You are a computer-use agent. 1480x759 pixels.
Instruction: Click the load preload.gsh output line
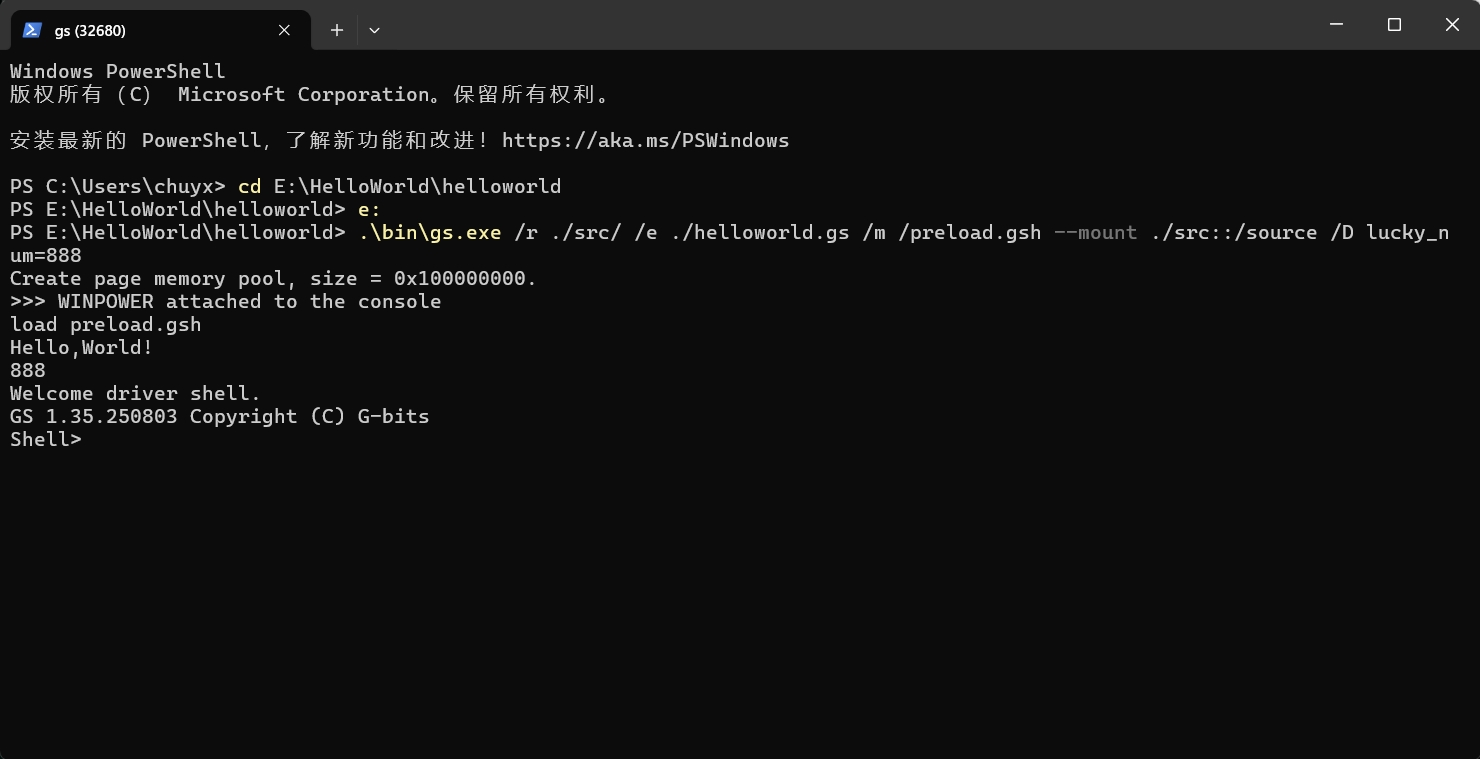click(x=105, y=324)
